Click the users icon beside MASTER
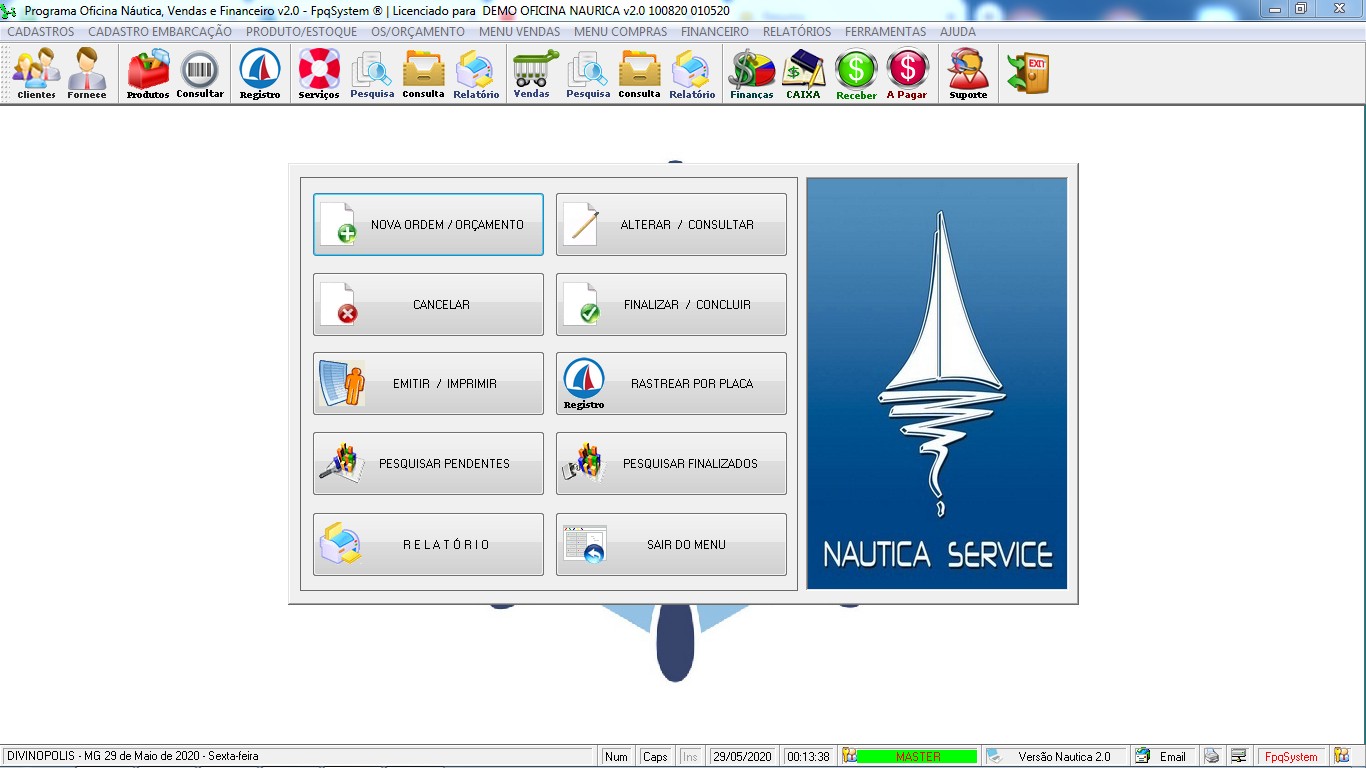Screen dimensions: 1366x768 pos(849,757)
